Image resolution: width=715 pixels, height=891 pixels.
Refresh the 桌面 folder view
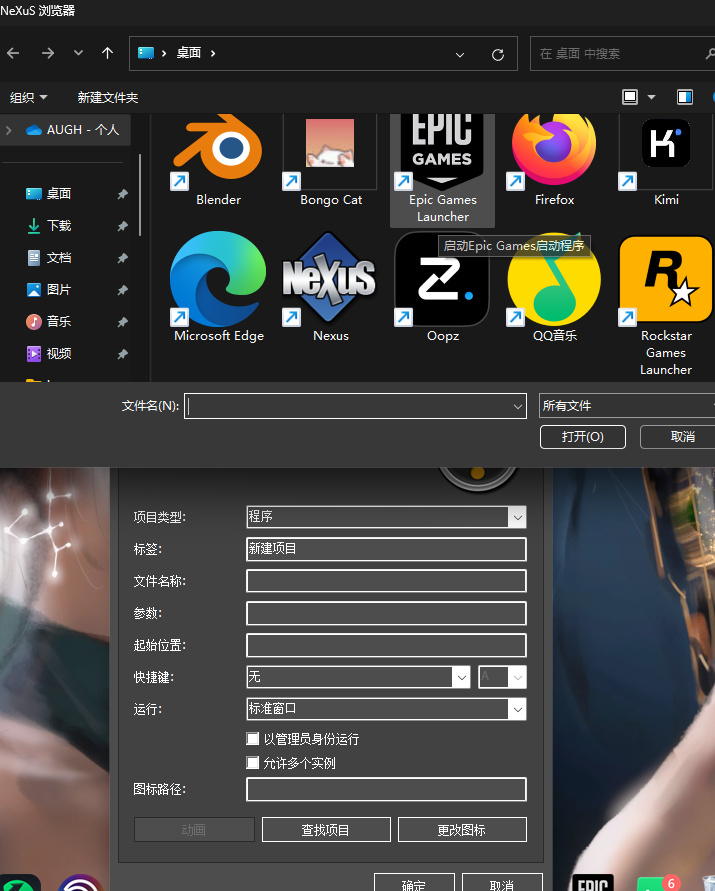point(498,55)
